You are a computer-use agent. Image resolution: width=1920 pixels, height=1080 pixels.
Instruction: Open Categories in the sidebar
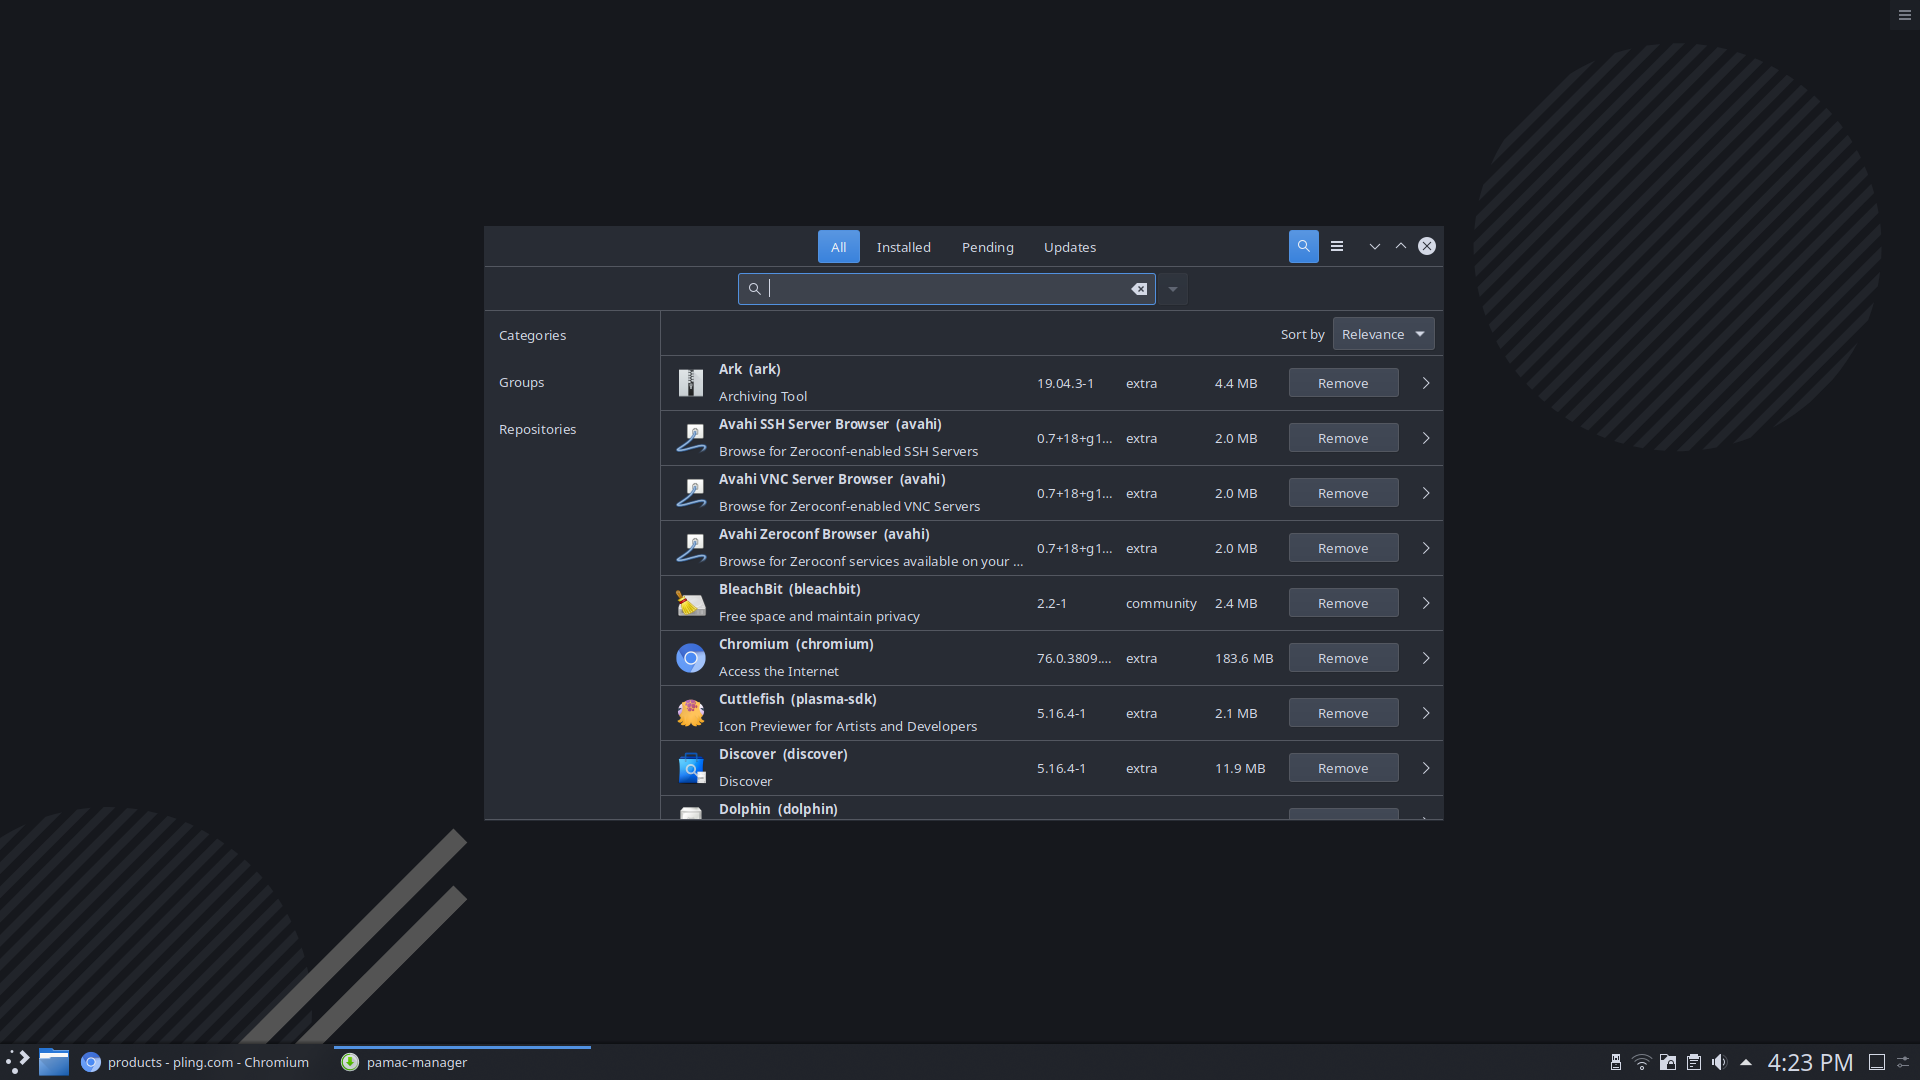click(532, 335)
